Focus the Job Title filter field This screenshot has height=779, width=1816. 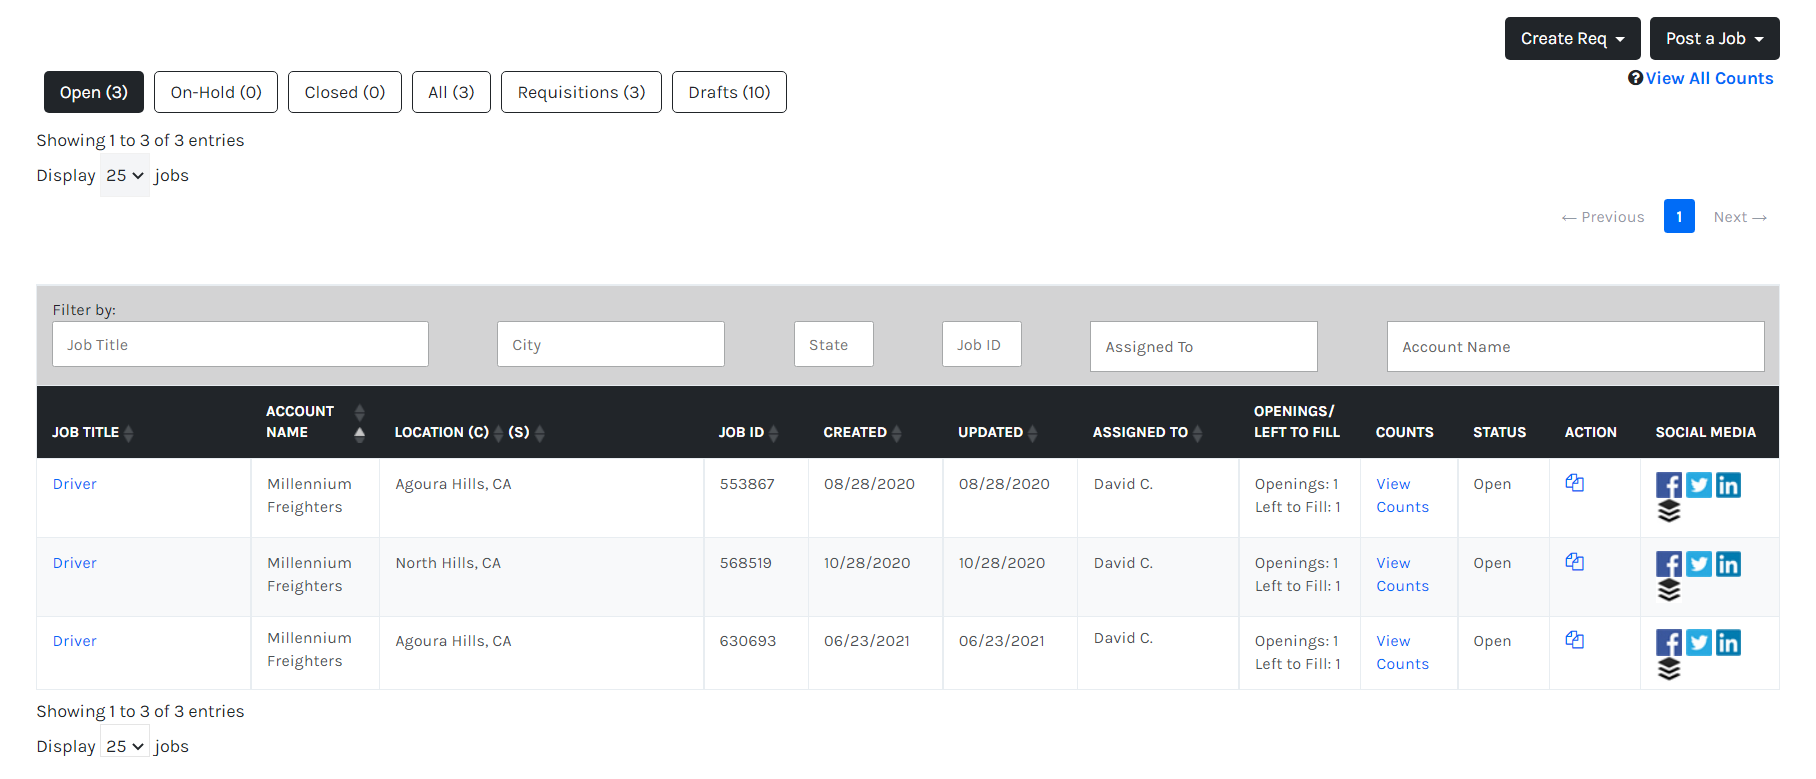click(x=240, y=344)
